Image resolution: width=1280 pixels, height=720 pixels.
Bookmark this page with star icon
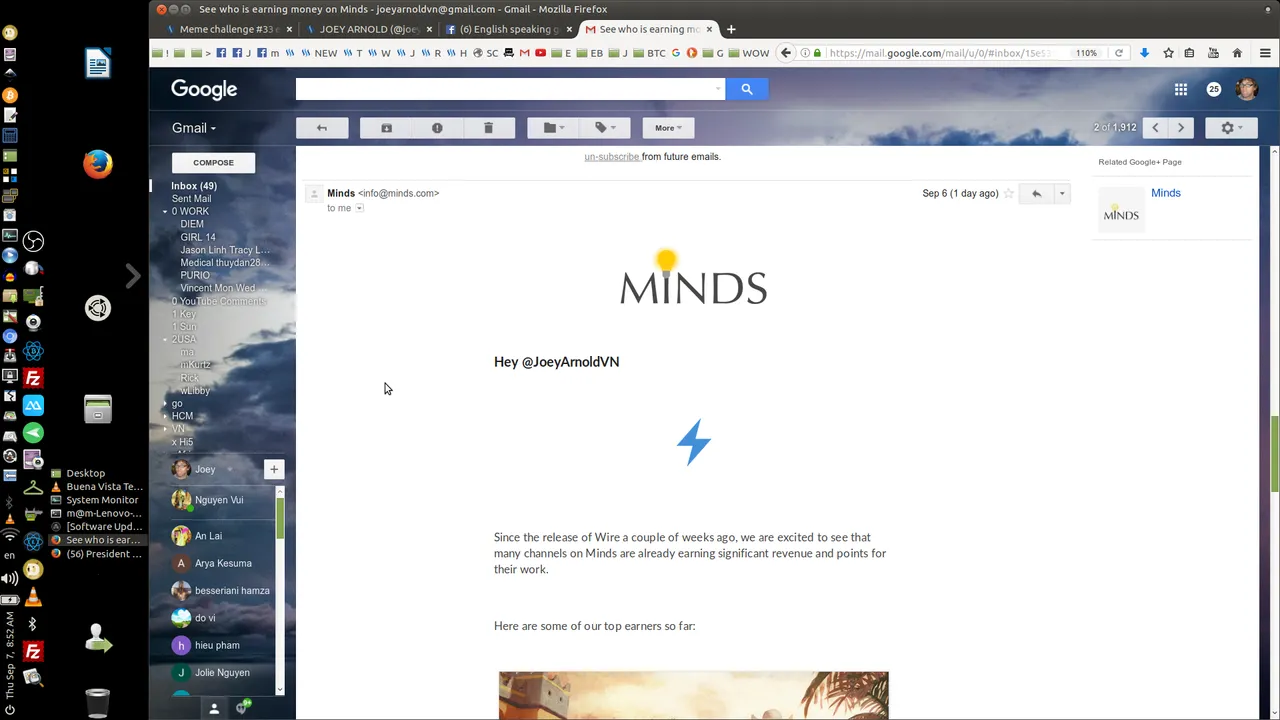click(1168, 53)
